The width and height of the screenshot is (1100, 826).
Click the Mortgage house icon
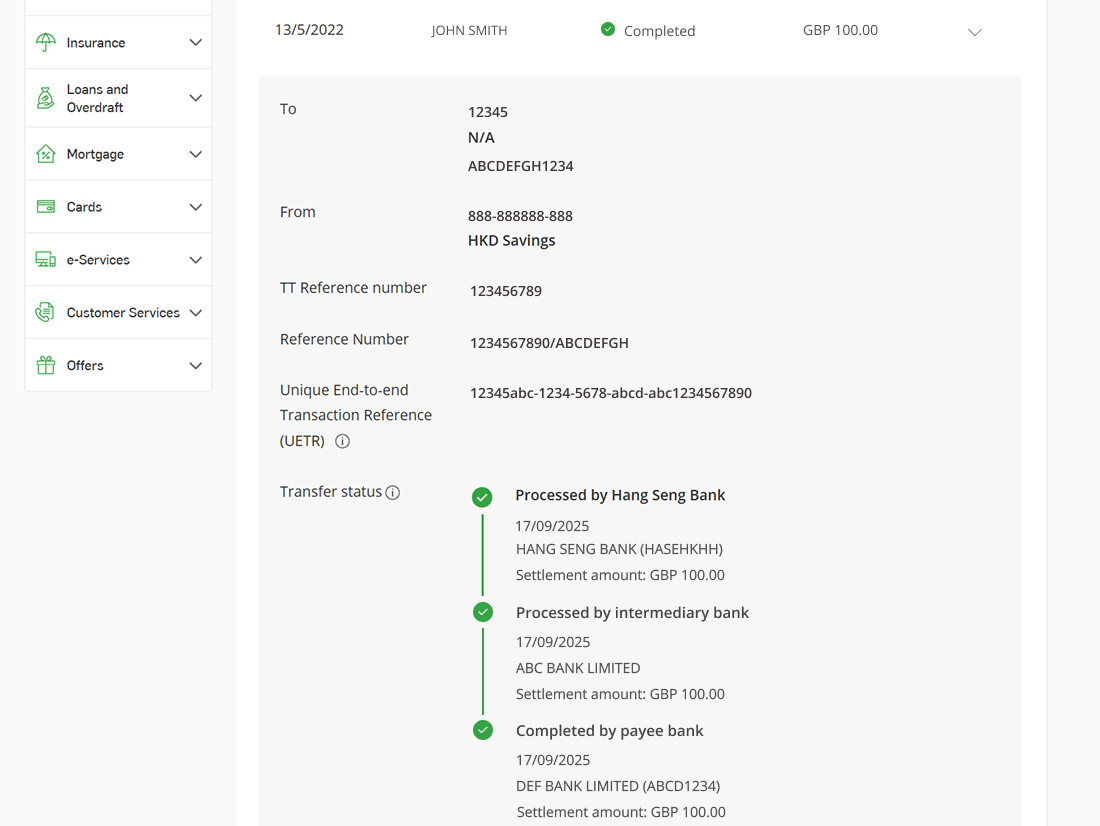pyautogui.click(x=46, y=154)
